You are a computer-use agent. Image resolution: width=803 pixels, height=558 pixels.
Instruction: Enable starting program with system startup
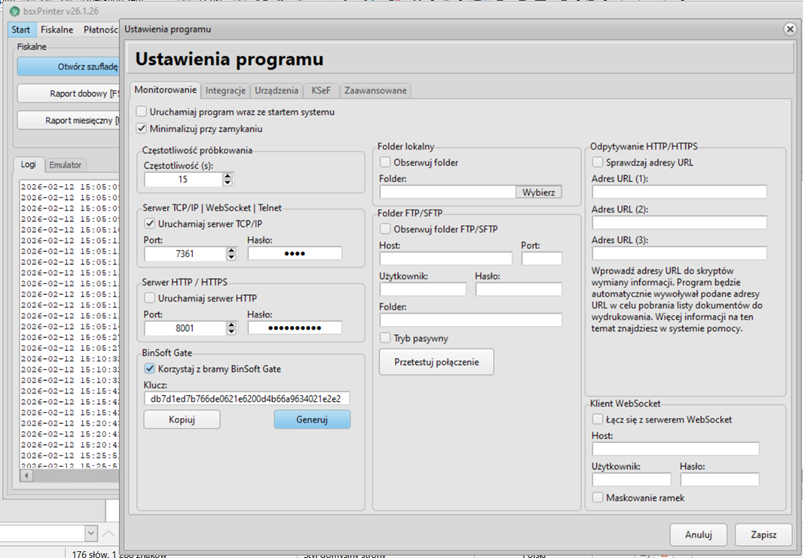[x=142, y=112]
